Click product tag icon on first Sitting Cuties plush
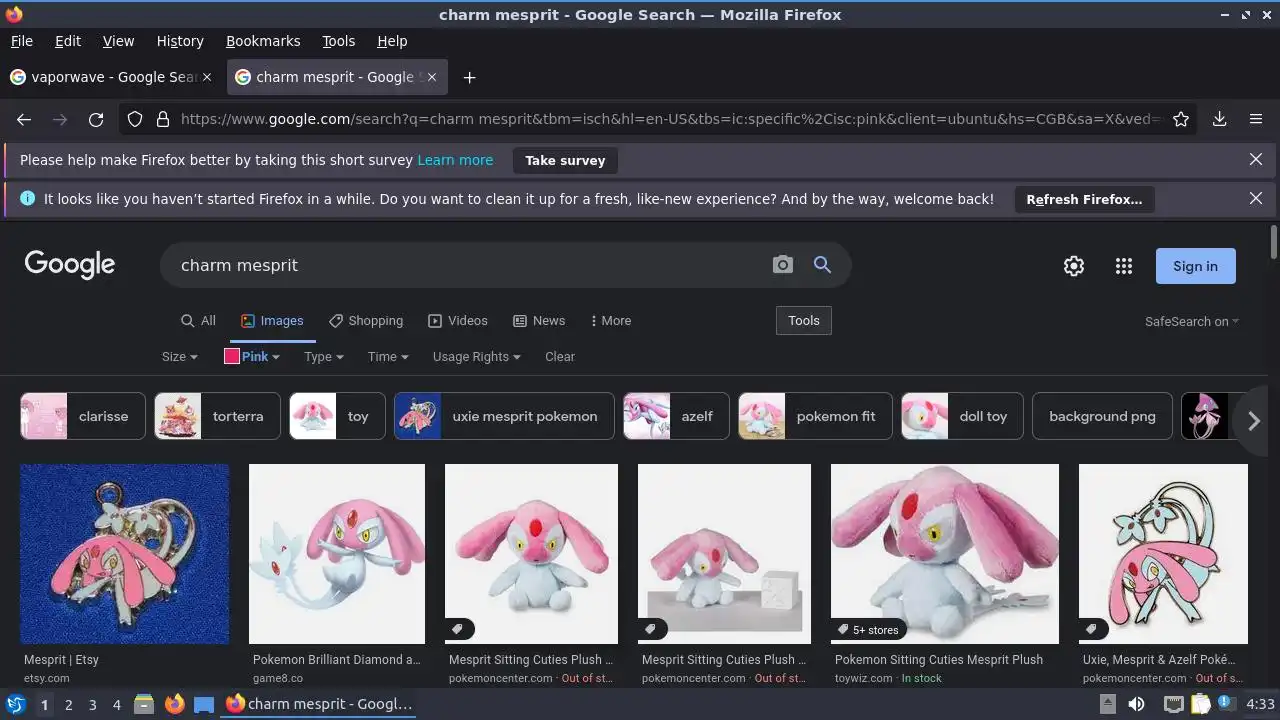Image resolution: width=1280 pixels, height=720 pixels. tap(458, 629)
